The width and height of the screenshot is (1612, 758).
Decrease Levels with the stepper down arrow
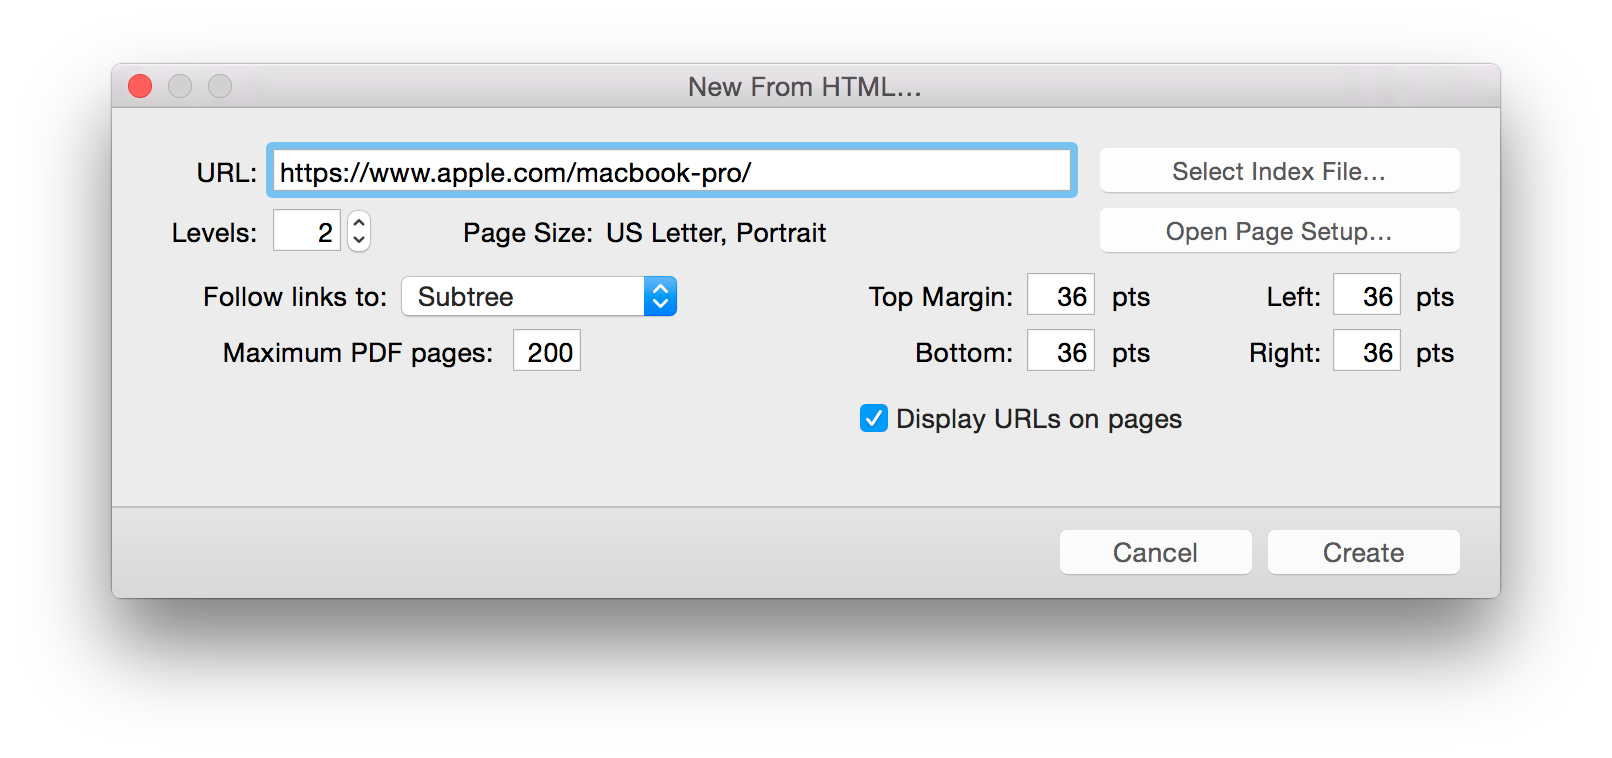(x=359, y=241)
